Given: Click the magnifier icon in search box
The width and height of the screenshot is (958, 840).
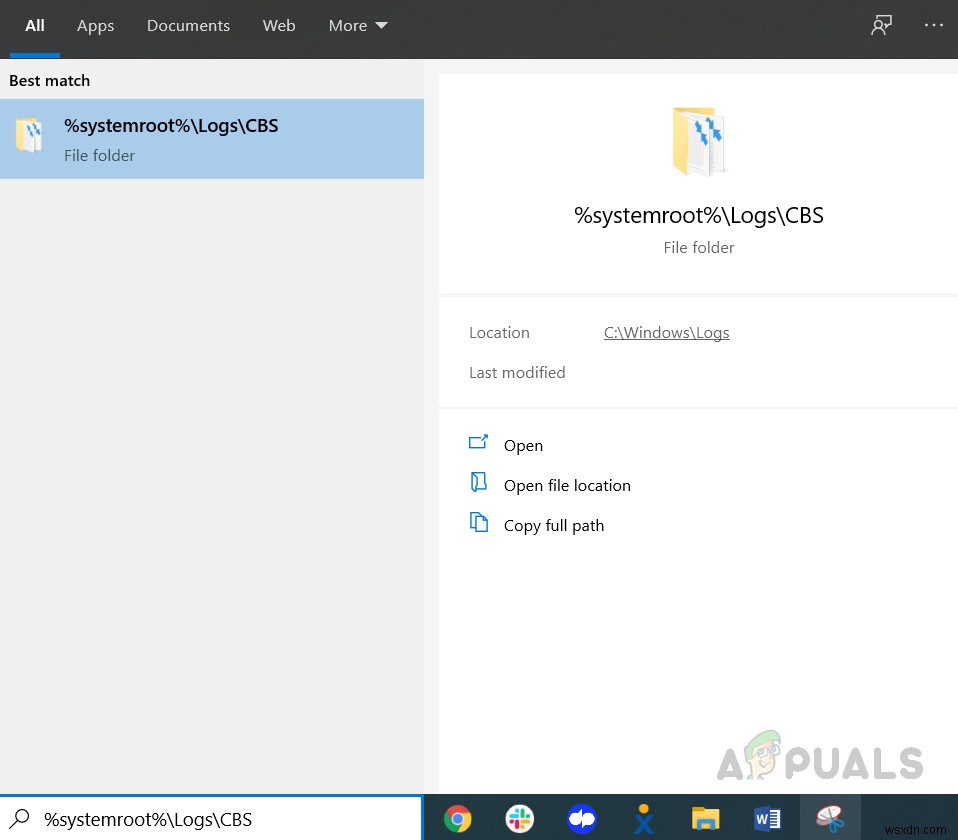Looking at the screenshot, I should pyautogui.click(x=20, y=819).
